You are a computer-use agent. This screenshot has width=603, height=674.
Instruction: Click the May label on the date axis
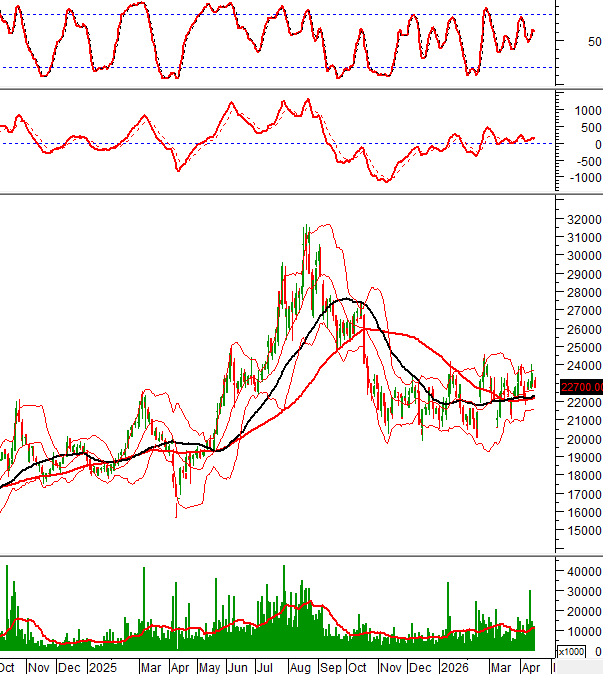(209, 667)
